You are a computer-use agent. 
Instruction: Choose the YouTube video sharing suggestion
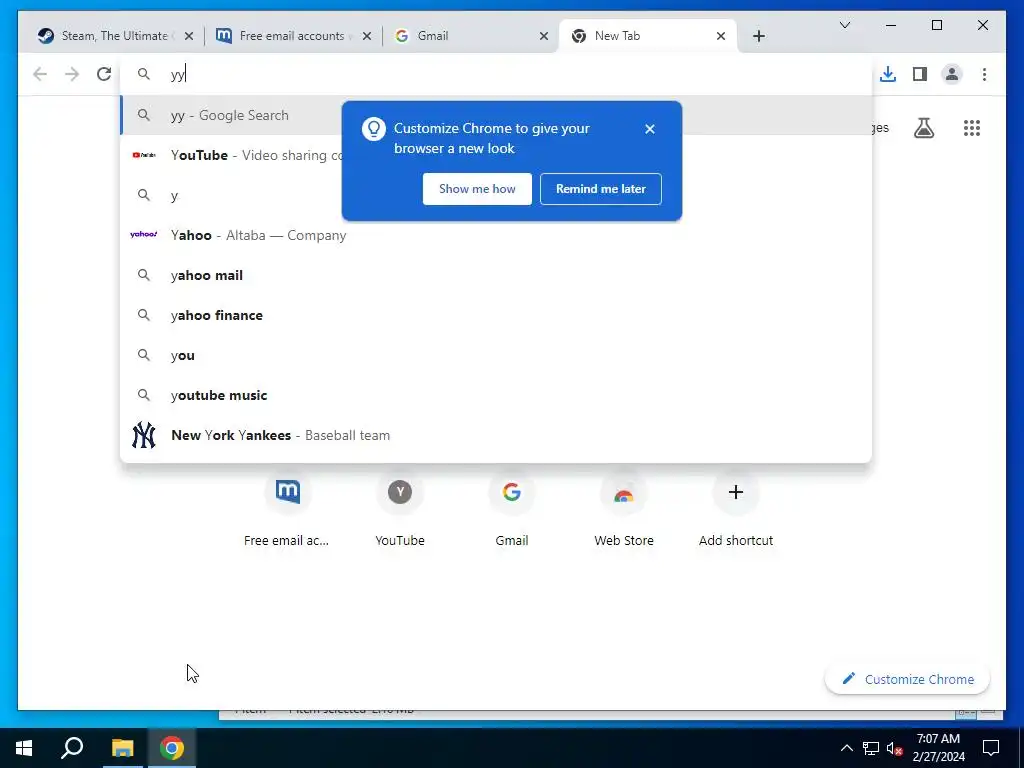[x=496, y=155]
